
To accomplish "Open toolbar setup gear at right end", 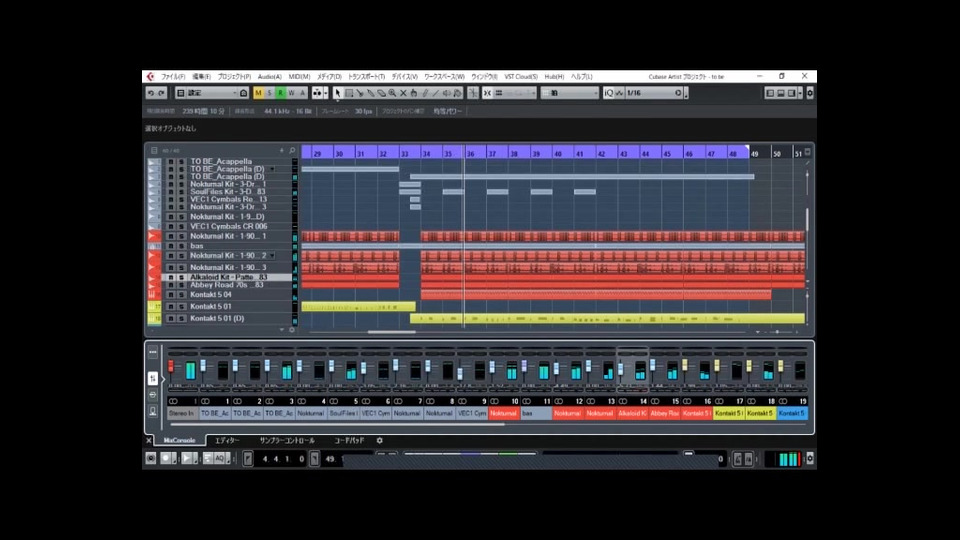I will 809,93.
